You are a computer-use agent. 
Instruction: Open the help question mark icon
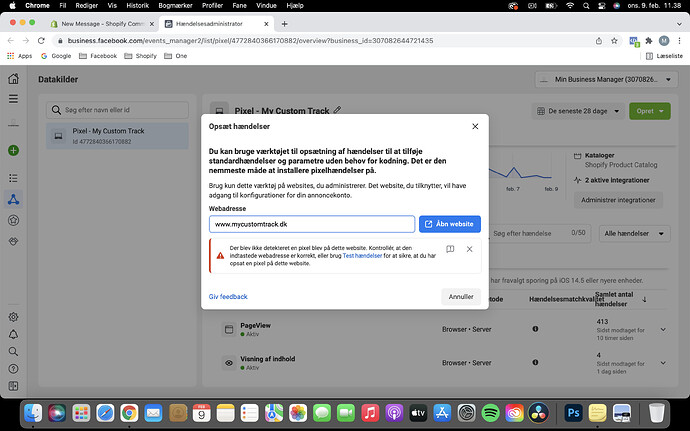(14, 368)
